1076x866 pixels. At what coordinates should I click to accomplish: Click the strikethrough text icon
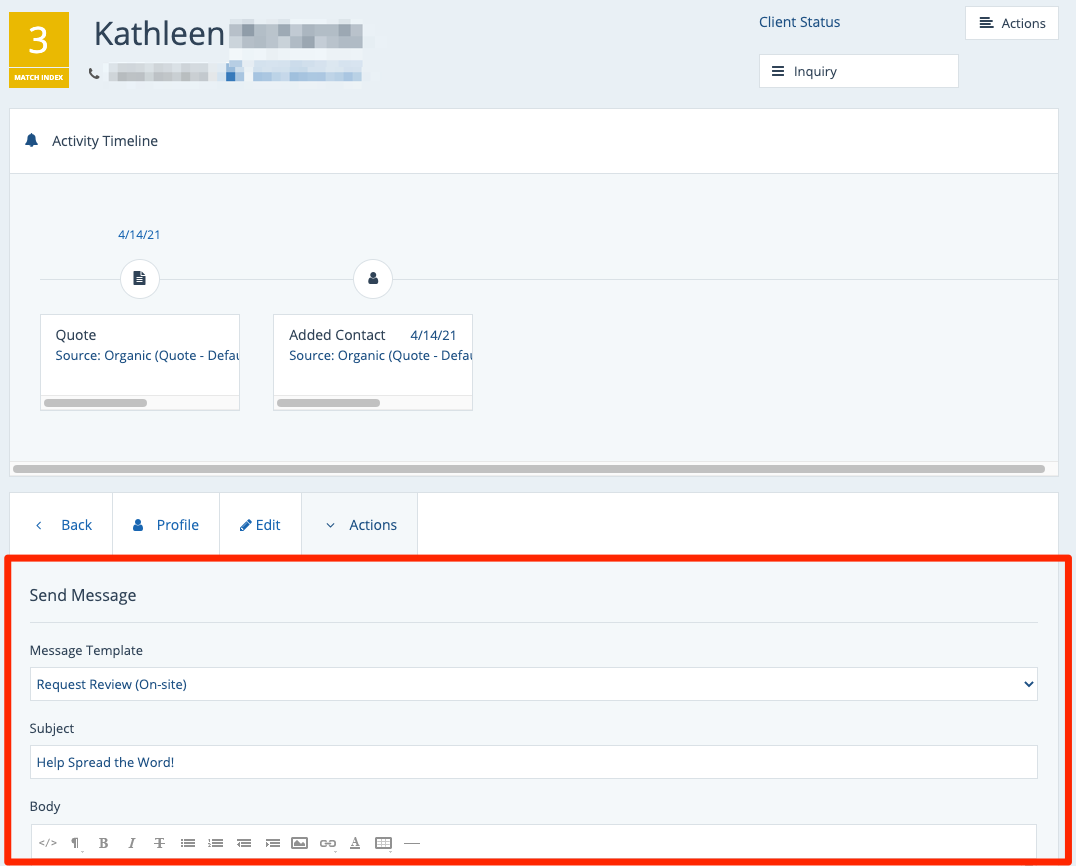tap(160, 843)
